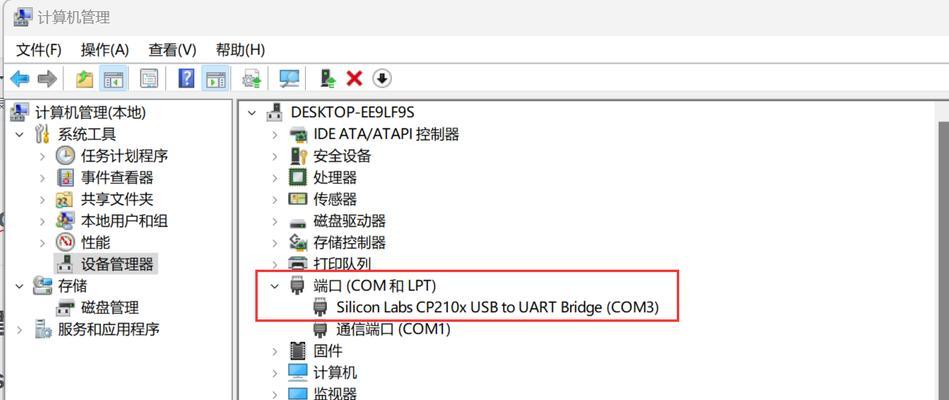Click the scan for hardware changes monitor icon
949x400 pixels.
point(289,79)
